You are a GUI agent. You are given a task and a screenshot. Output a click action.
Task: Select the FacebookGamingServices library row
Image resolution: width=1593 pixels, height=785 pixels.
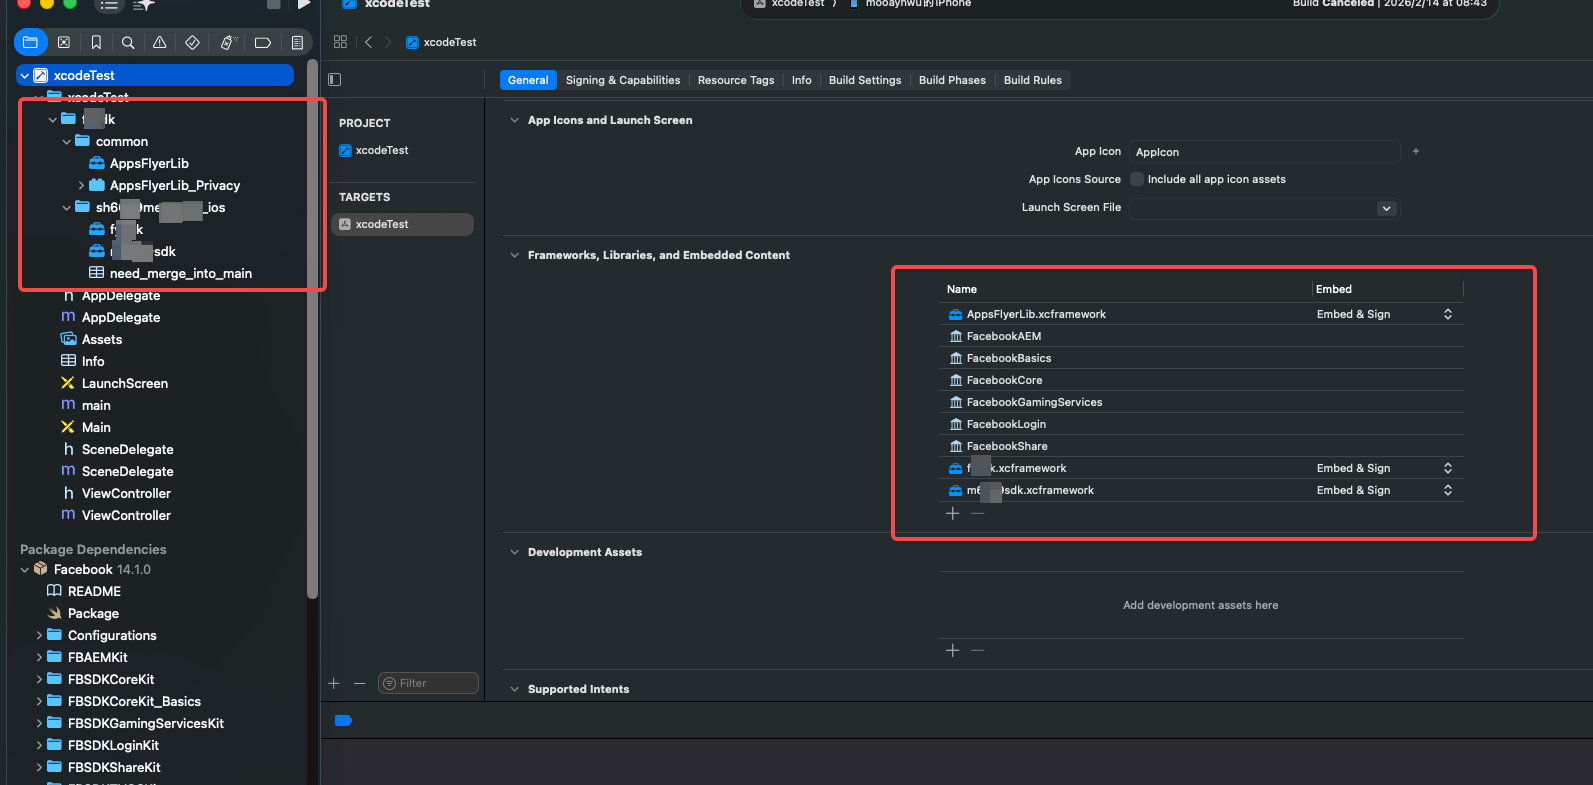(1201, 402)
